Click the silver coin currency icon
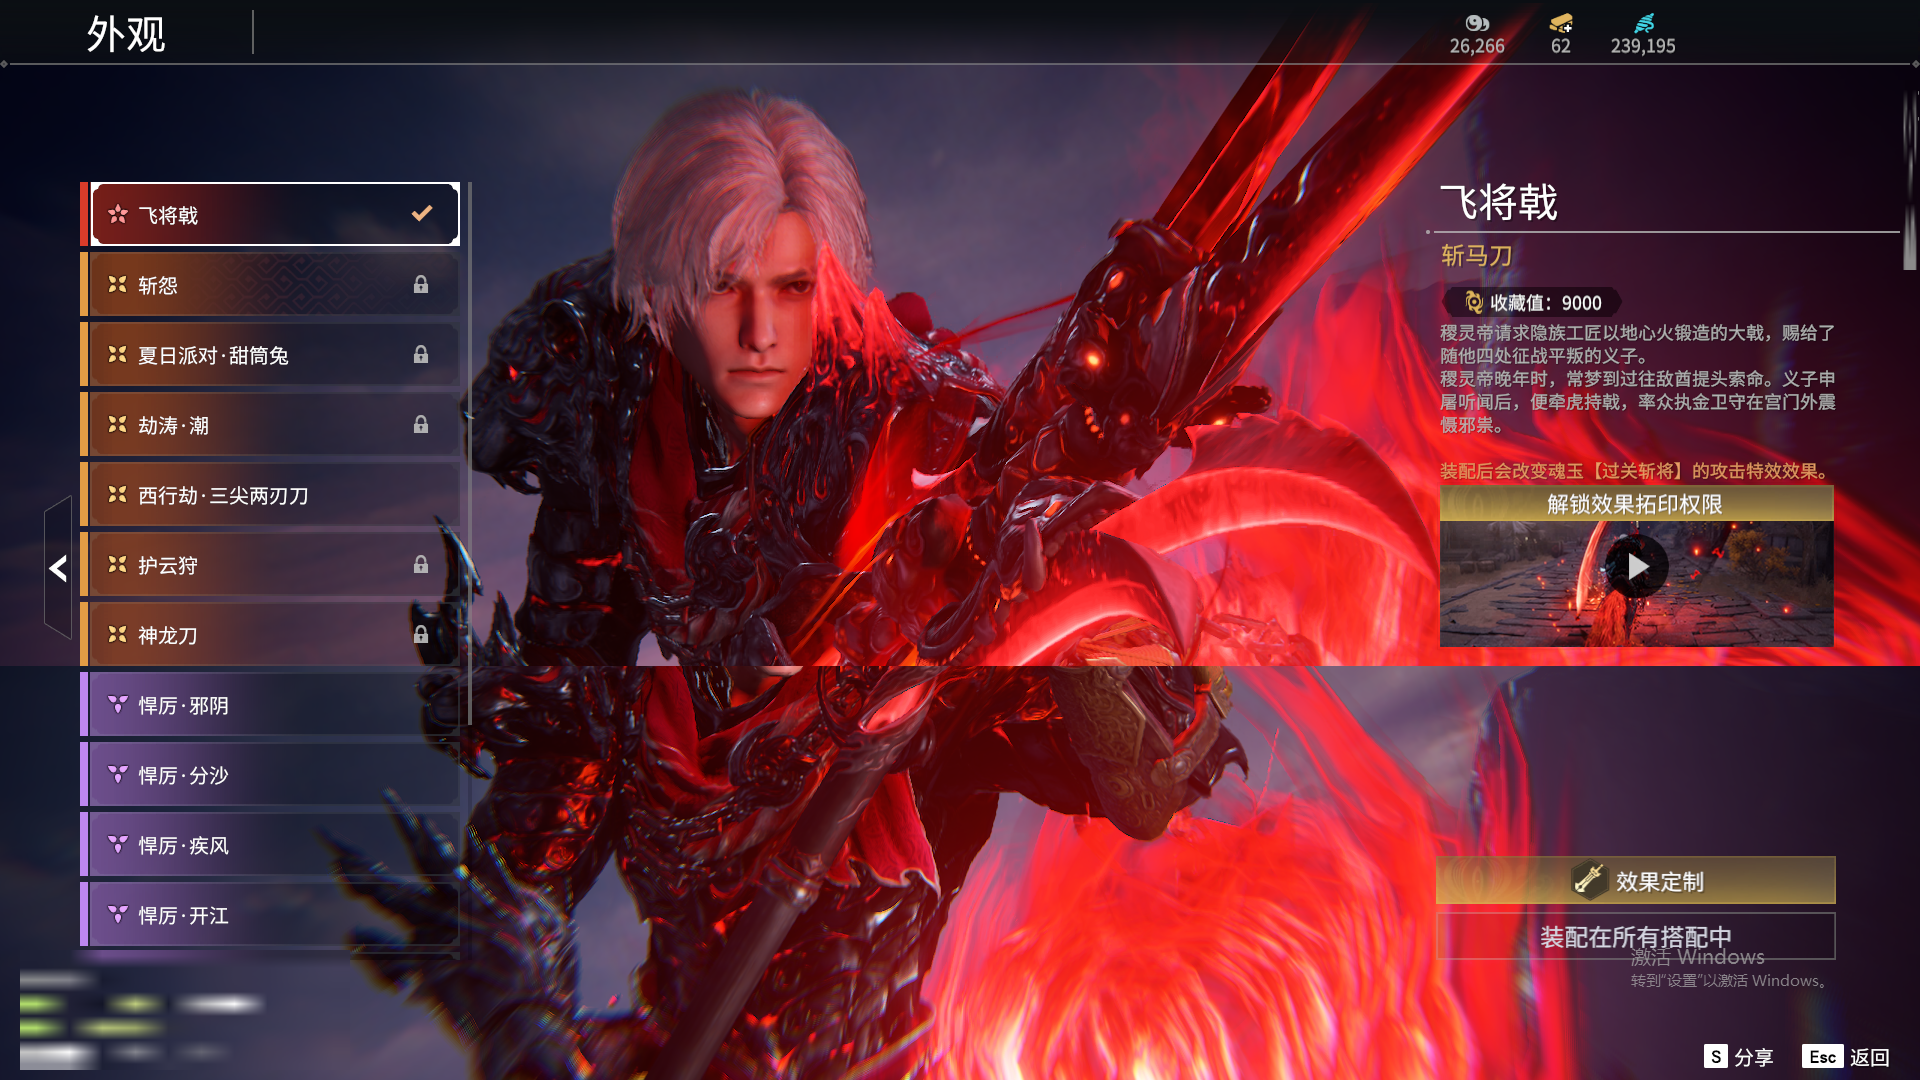The image size is (1920, 1080). (1477, 23)
